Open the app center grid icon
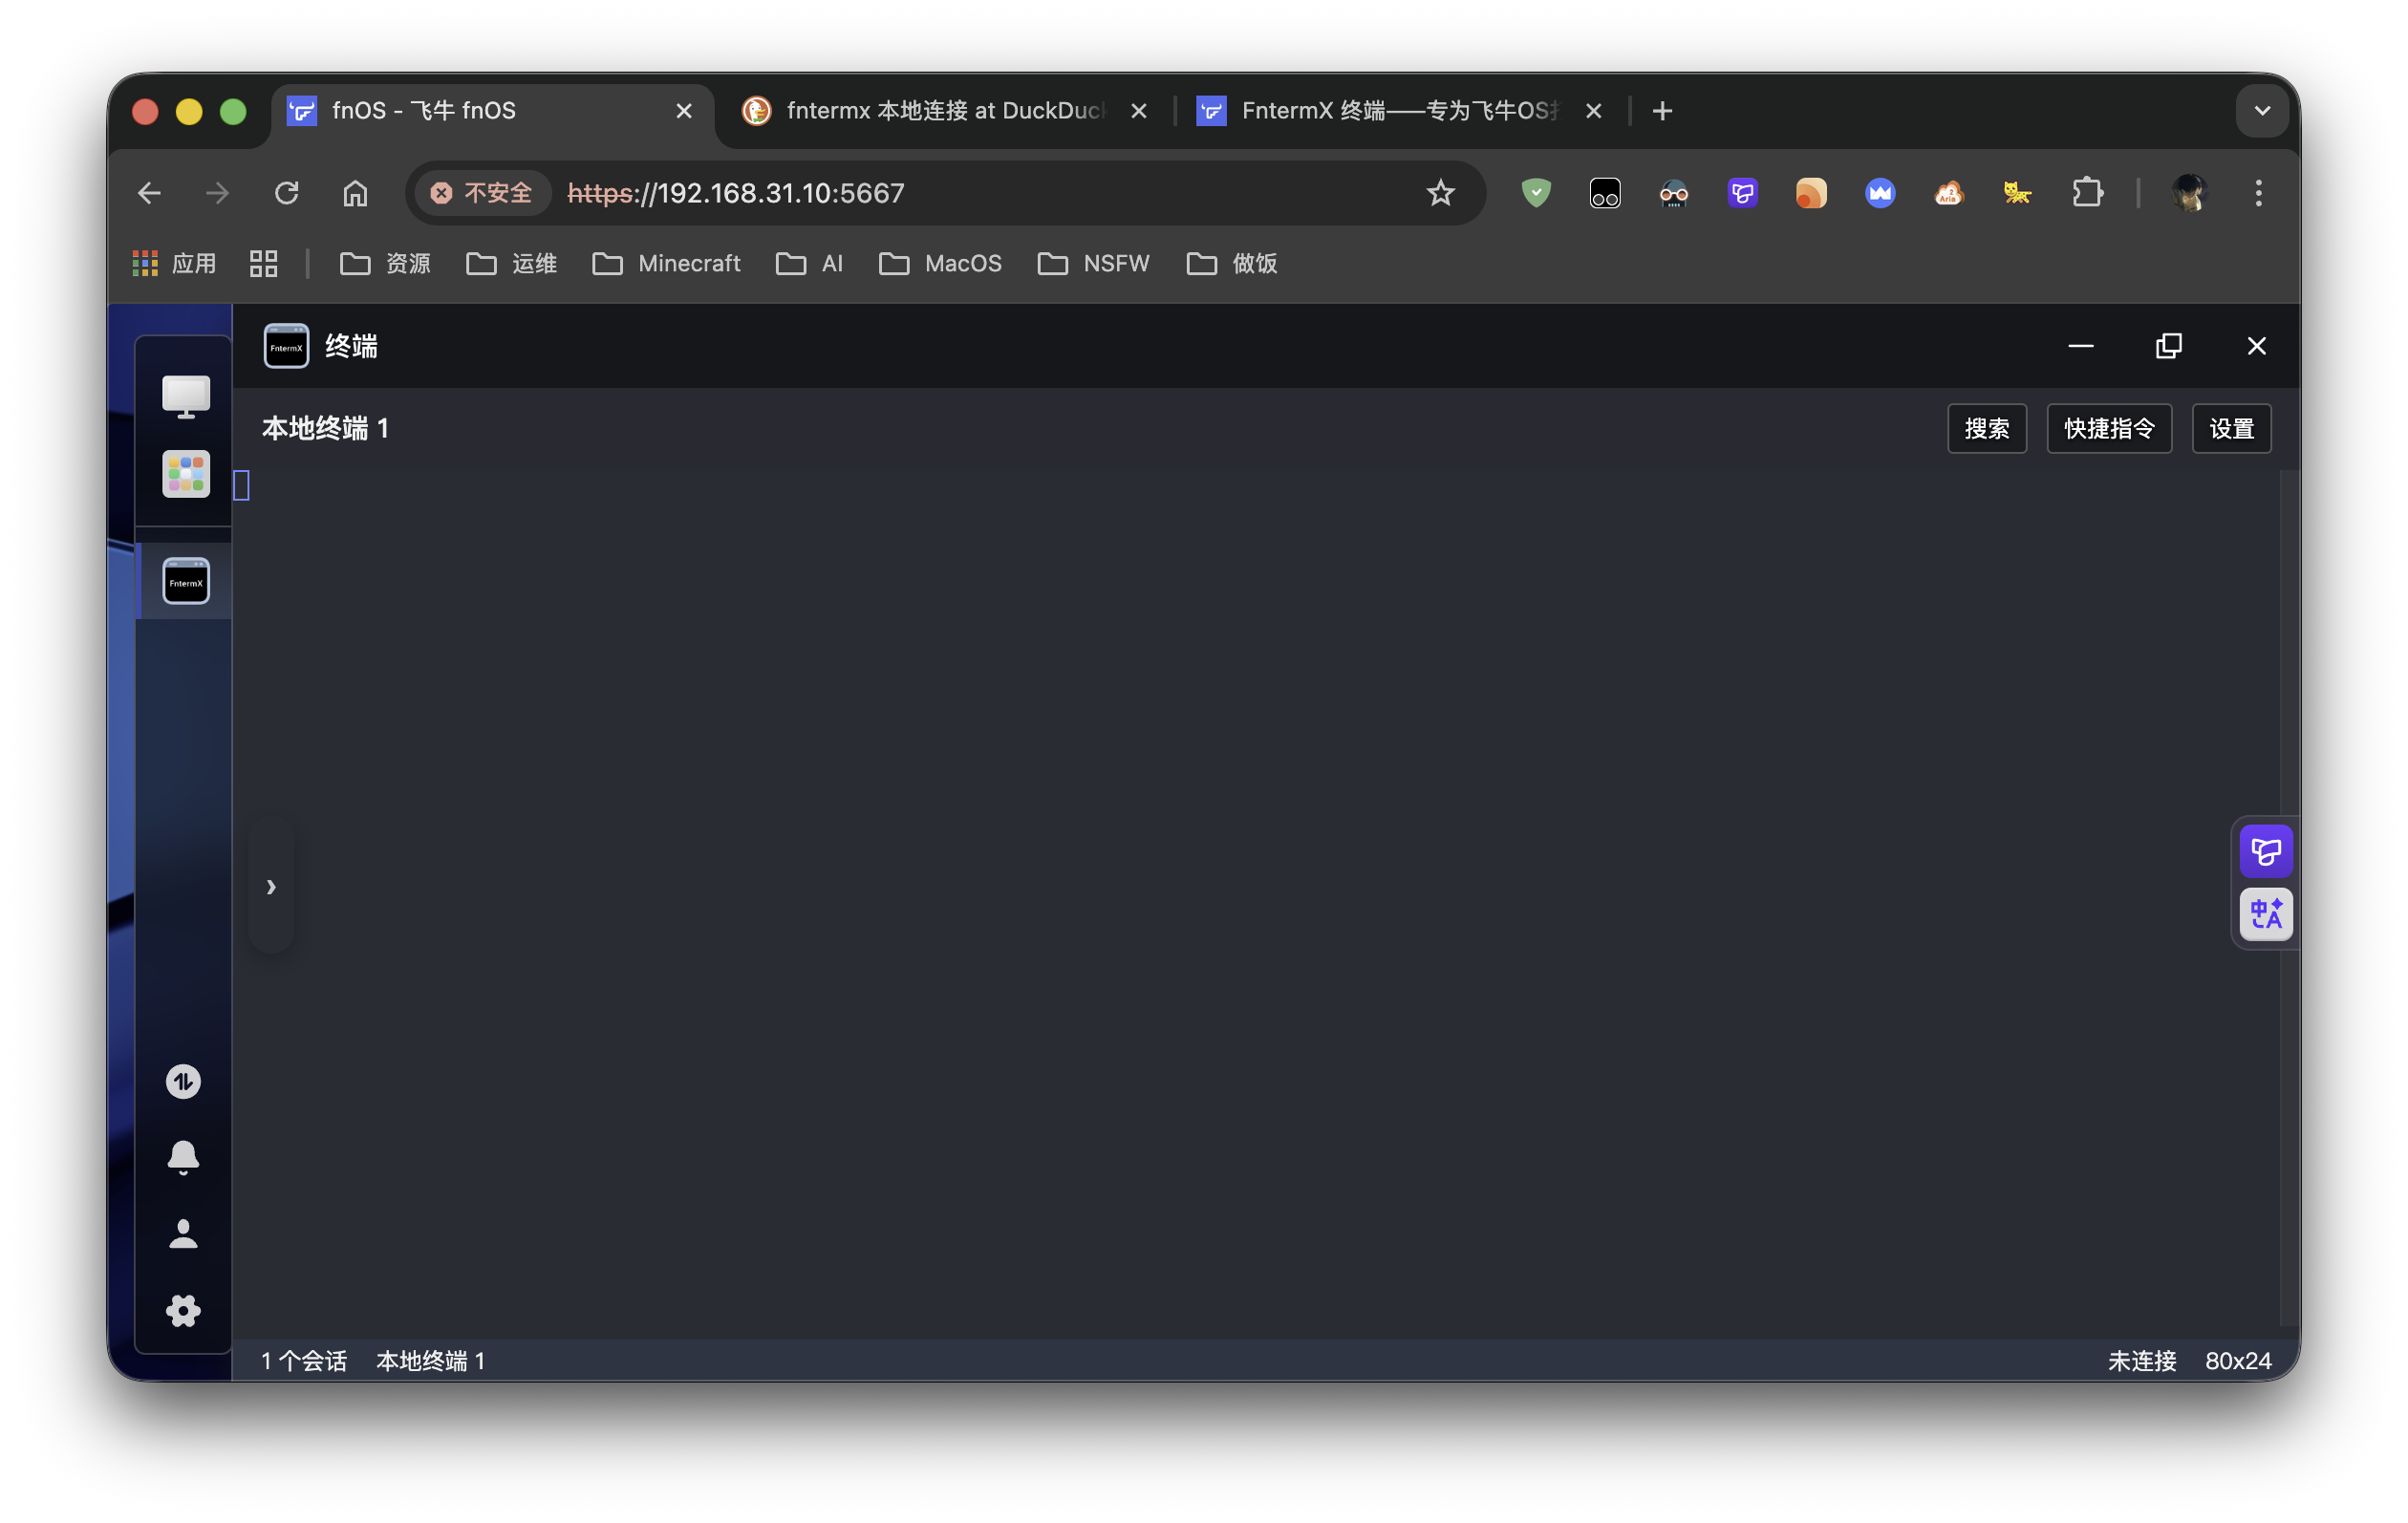The image size is (2408, 1523). click(186, 474)
